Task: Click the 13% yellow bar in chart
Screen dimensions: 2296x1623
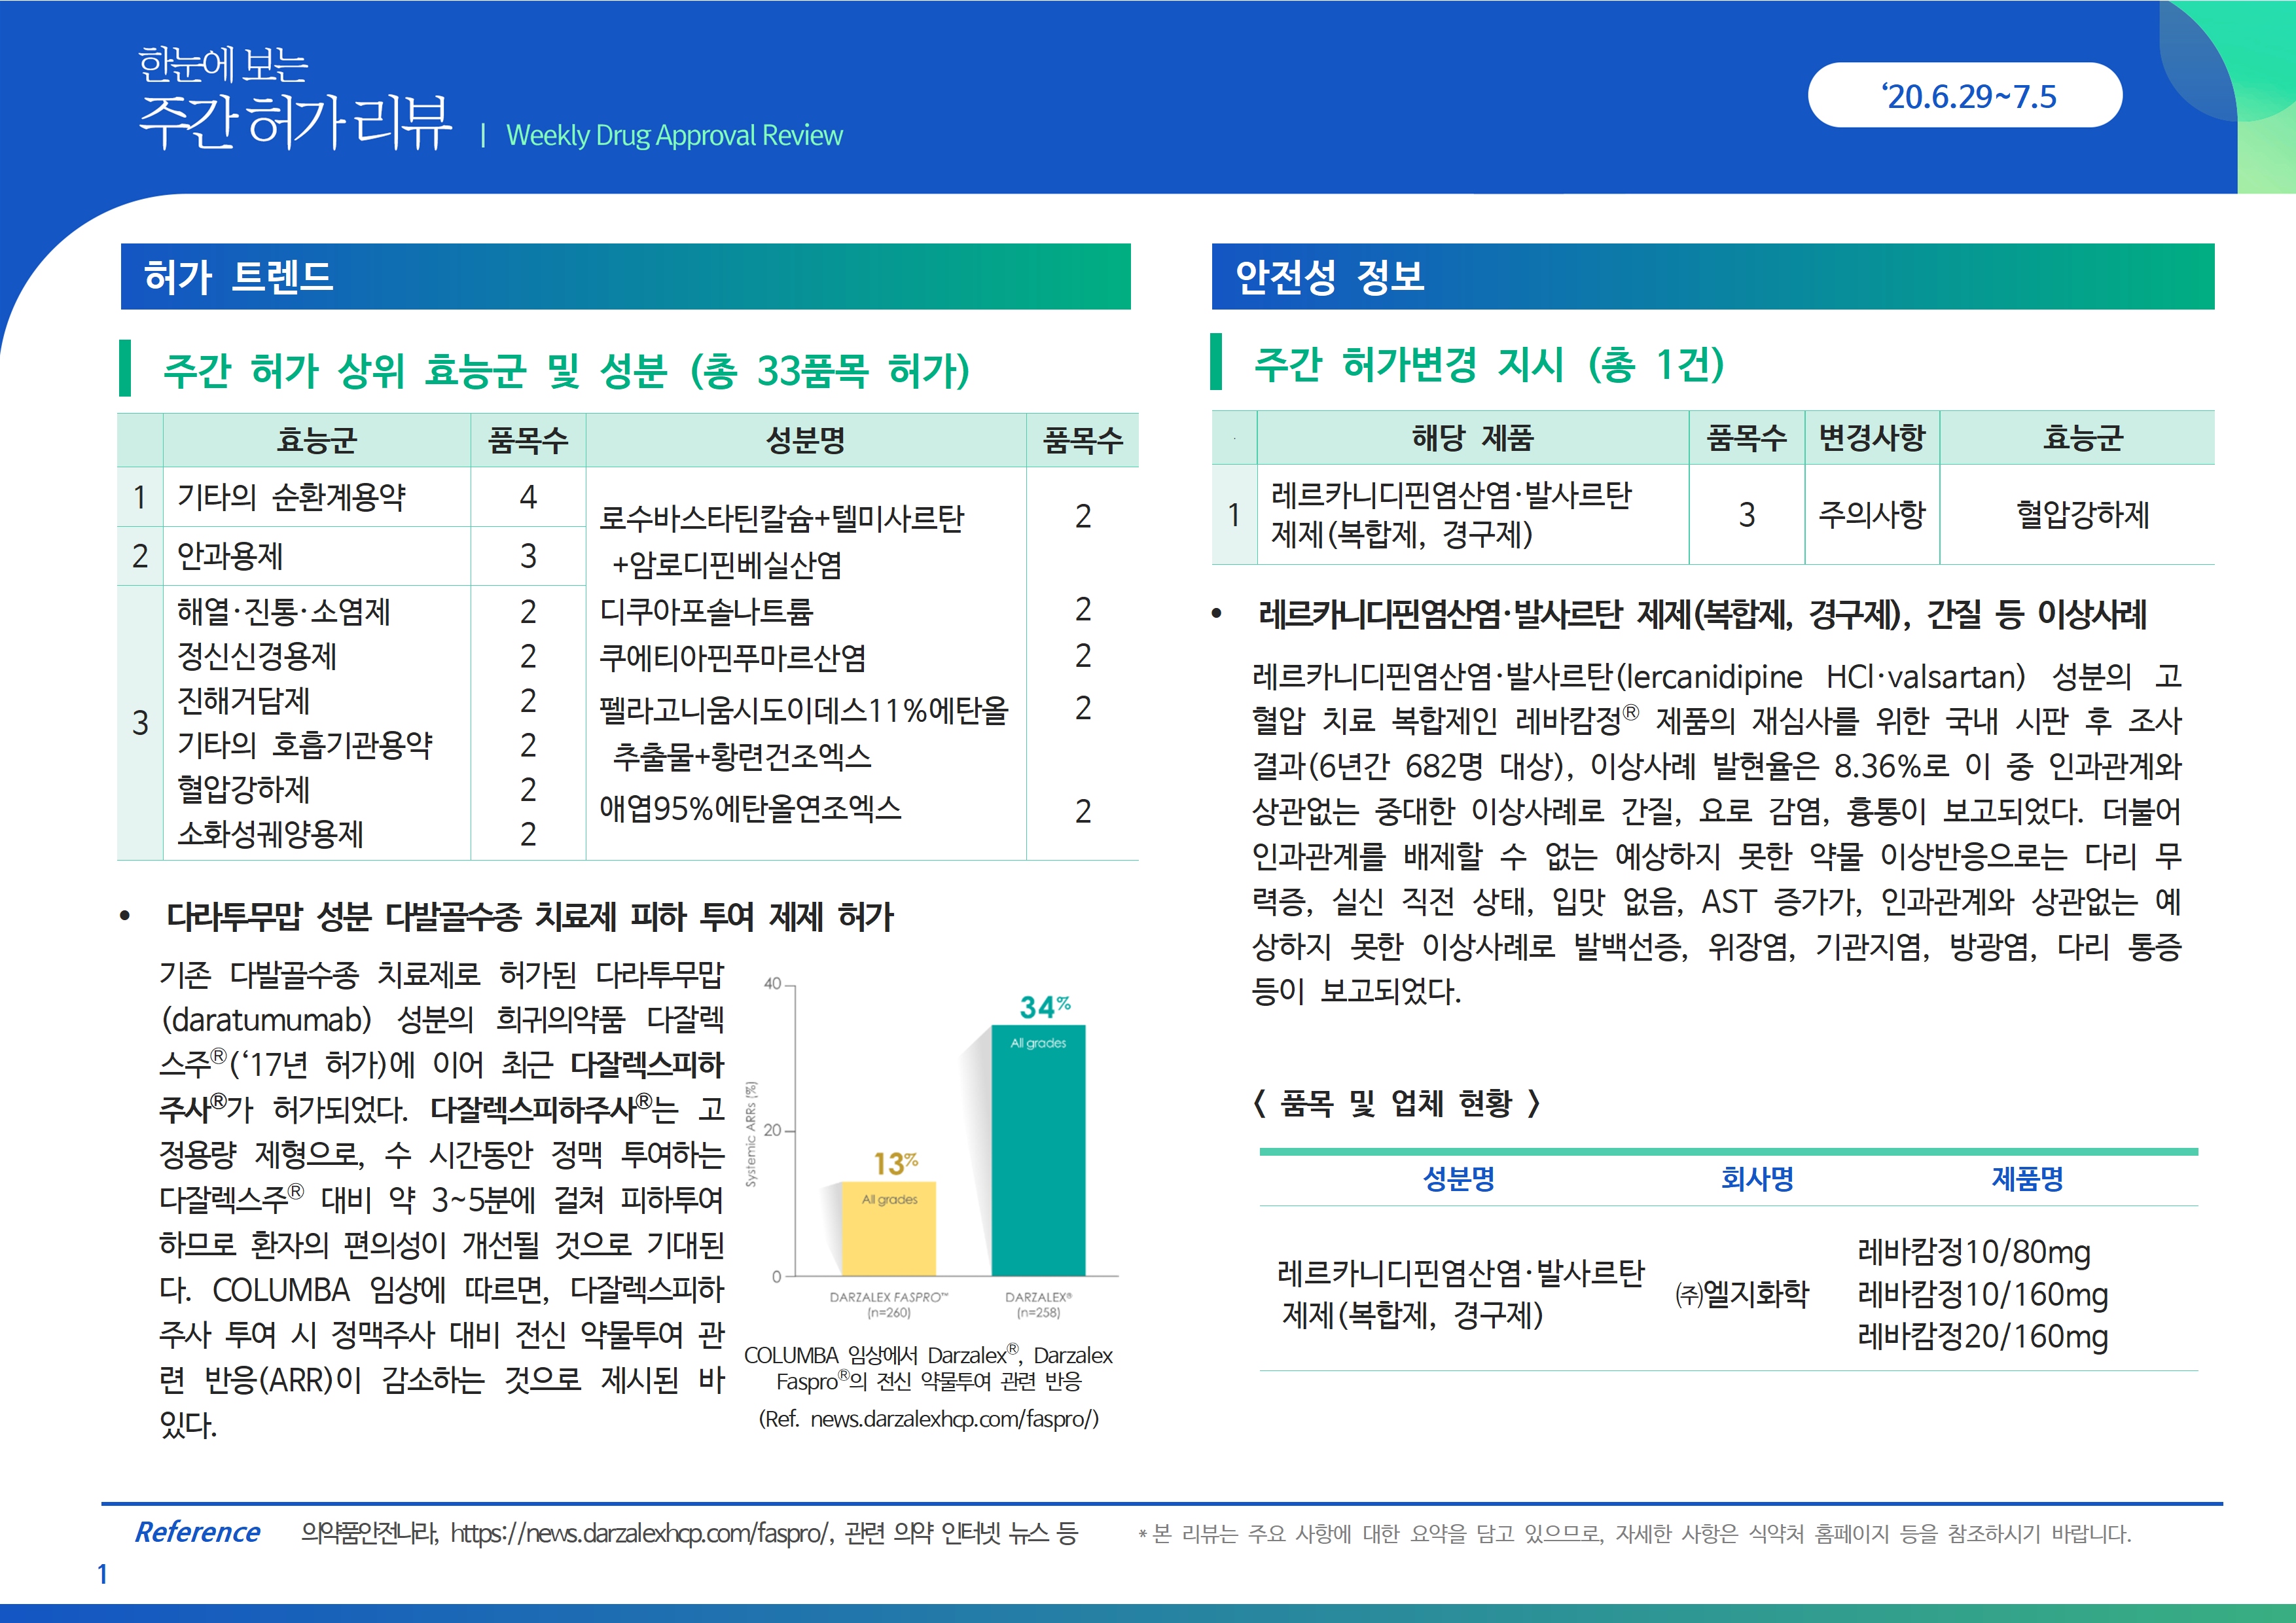Action: [889, 1228]
